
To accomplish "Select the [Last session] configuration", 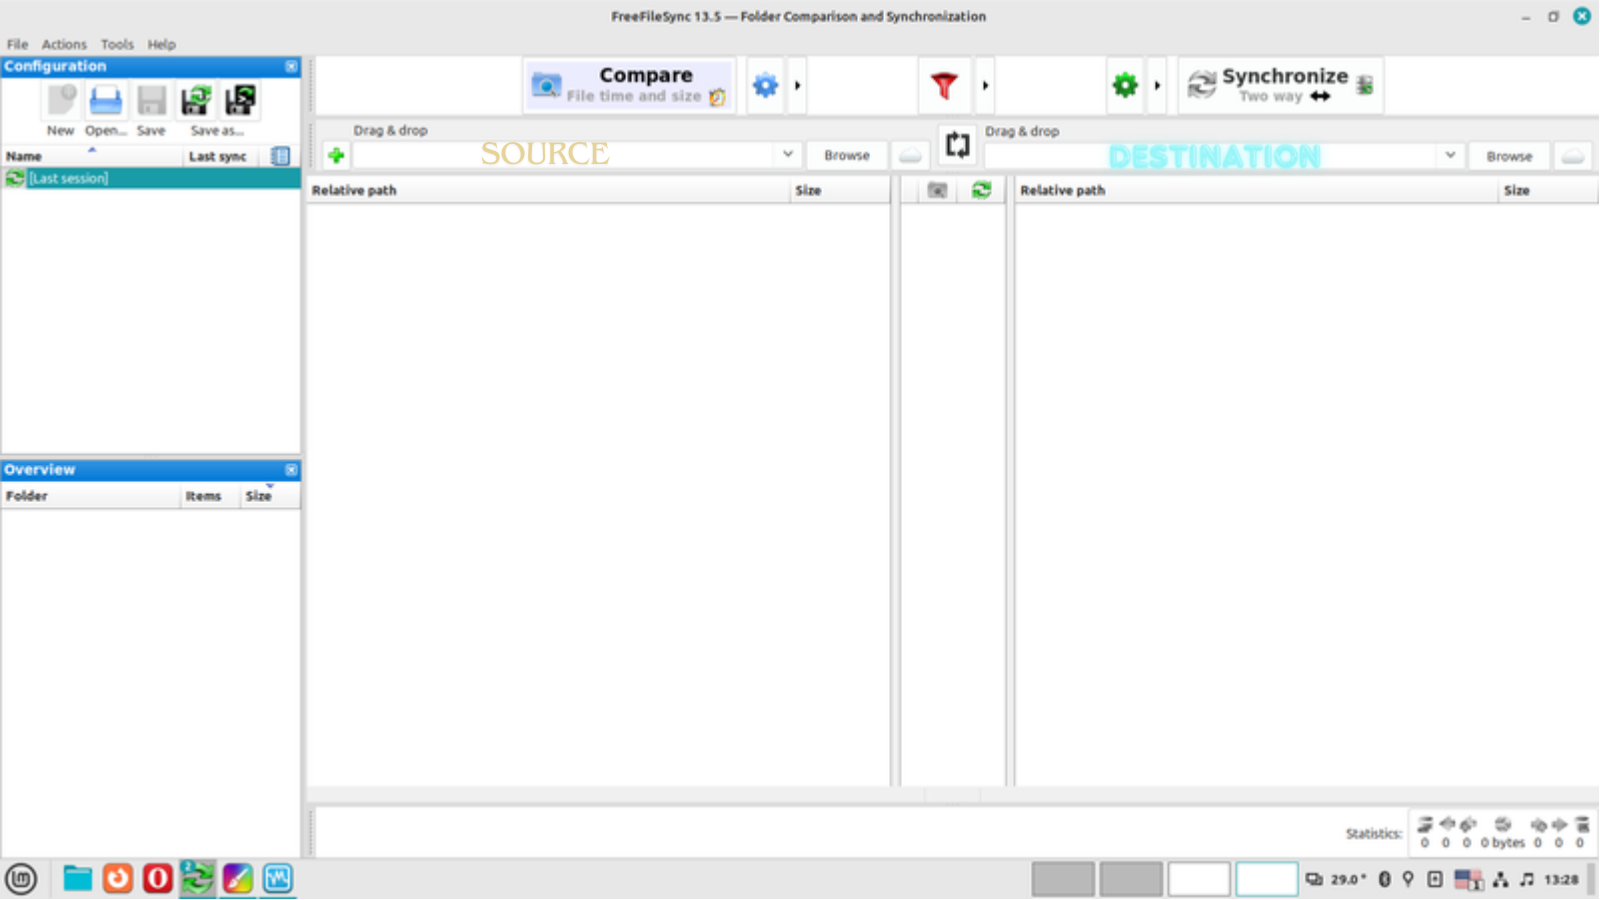I will 150,178.
